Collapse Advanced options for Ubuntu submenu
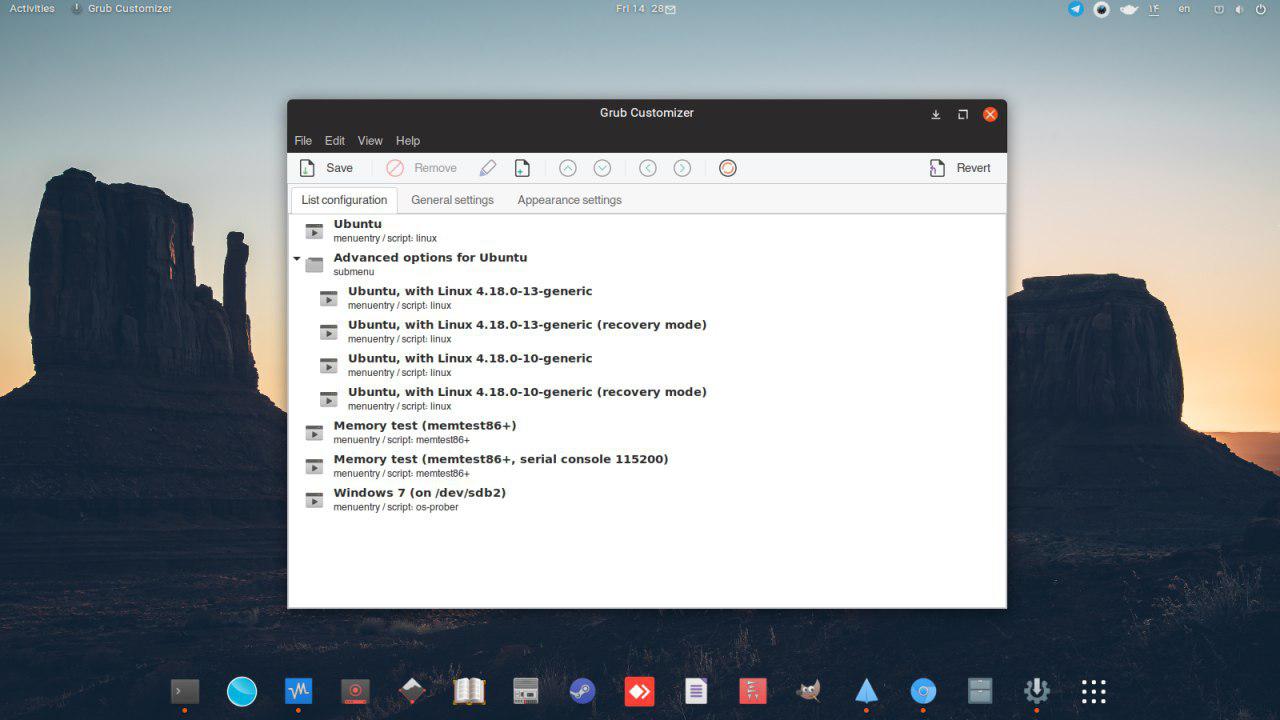The width and height of the screenshot is (1280, 720). [297, 259]
